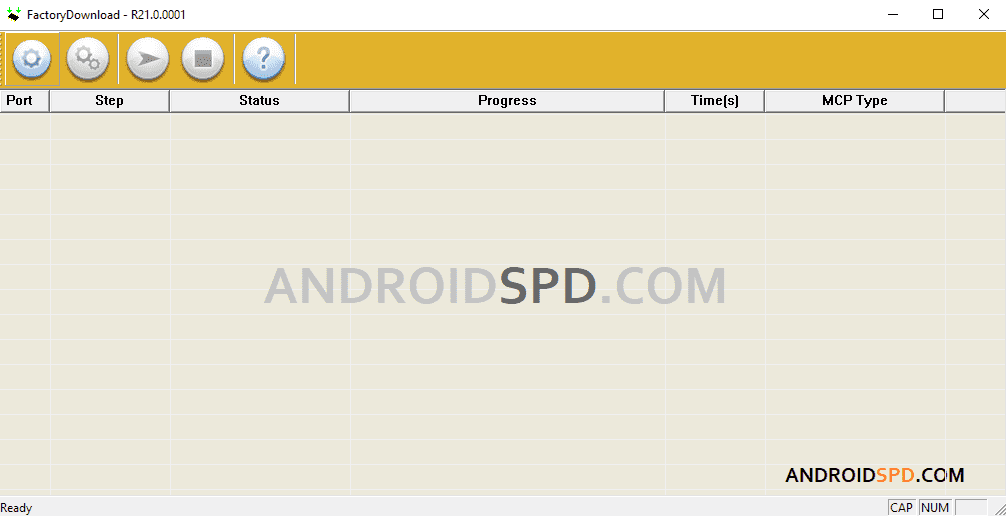
Task: Minimize the FactoryDownload window
Action: (x=892, y=14)
